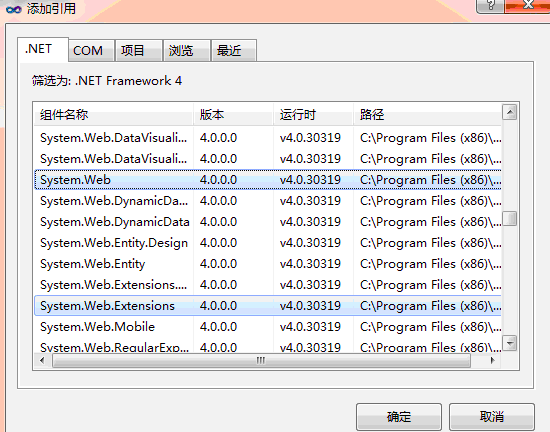Click horizontal scrollbar right arrow

(492, 360)
